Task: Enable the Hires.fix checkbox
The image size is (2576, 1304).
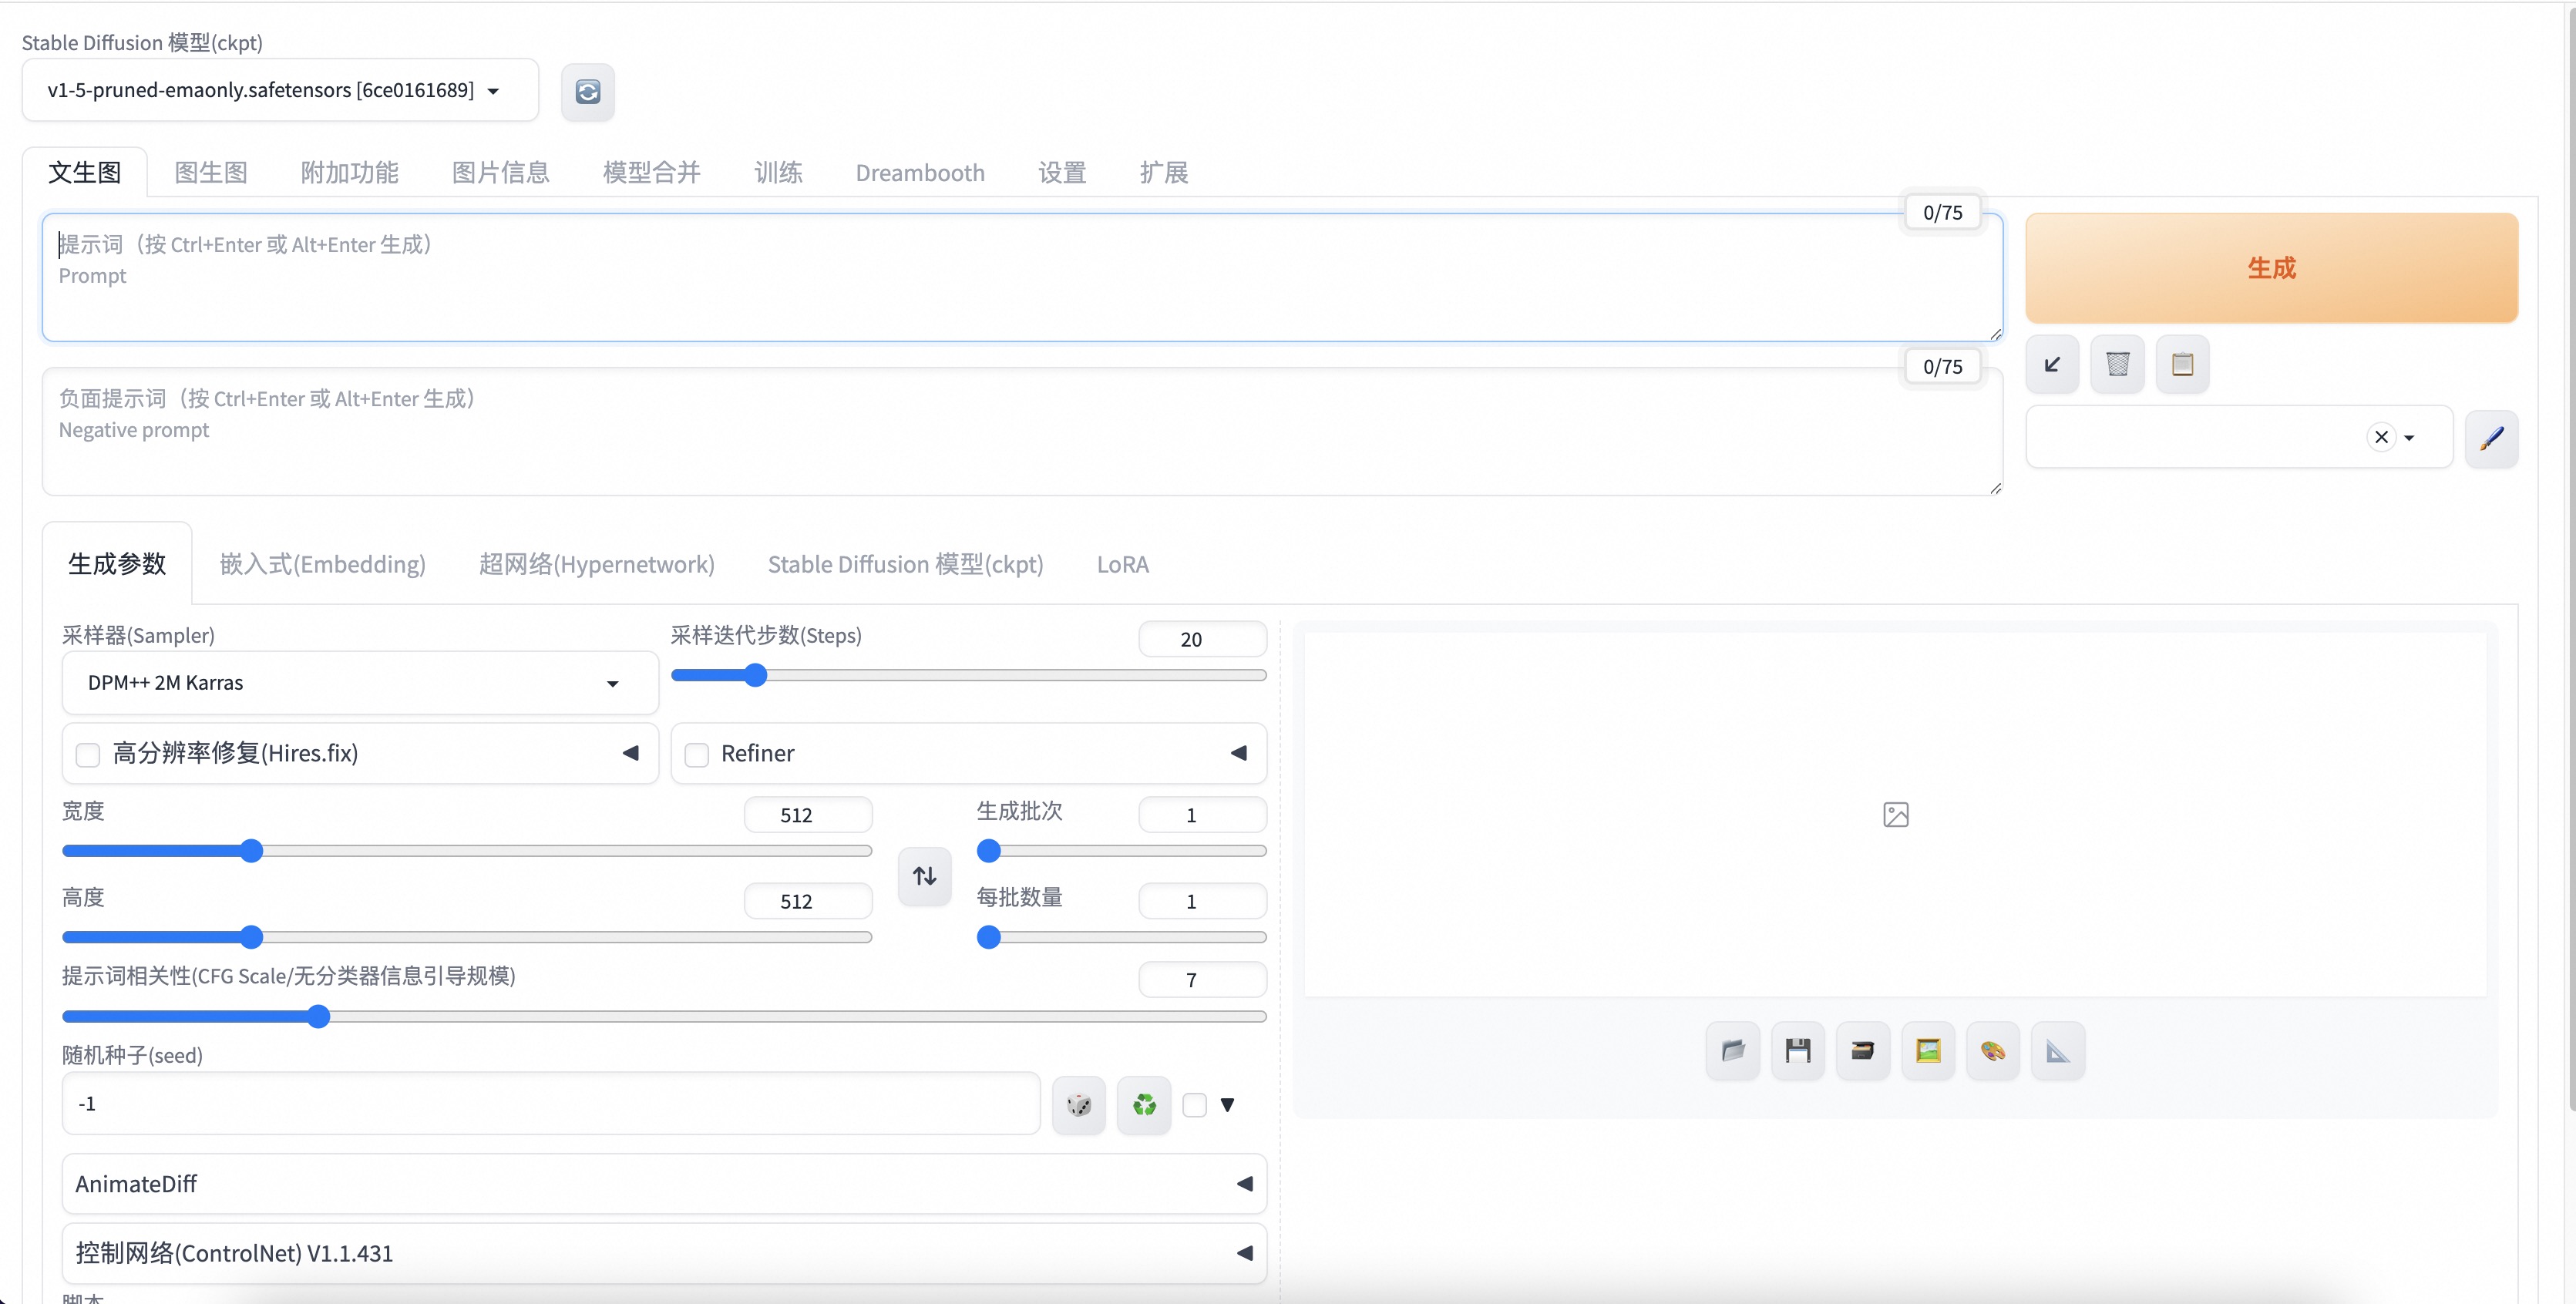Action: 88,754
